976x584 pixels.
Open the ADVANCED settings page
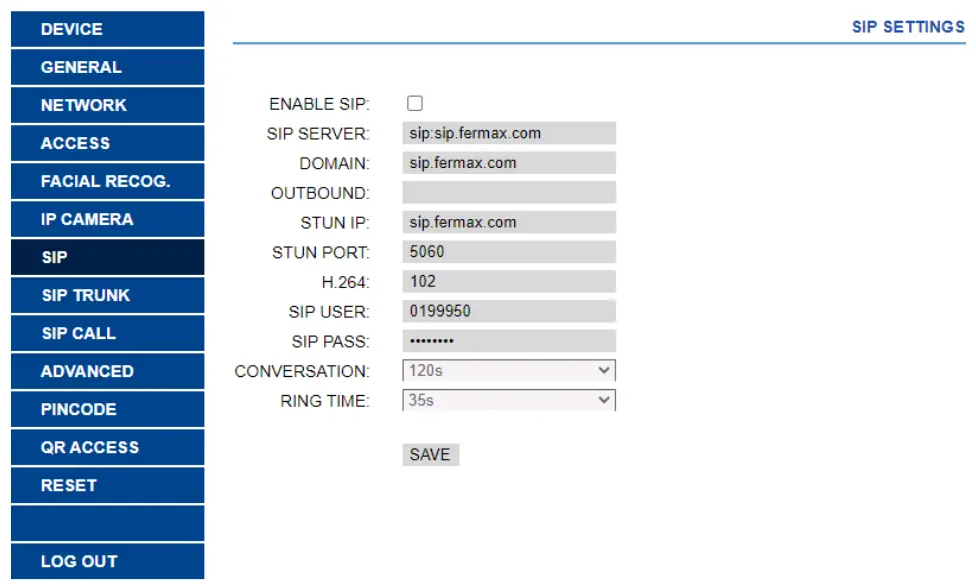click(x=107, y=372)
